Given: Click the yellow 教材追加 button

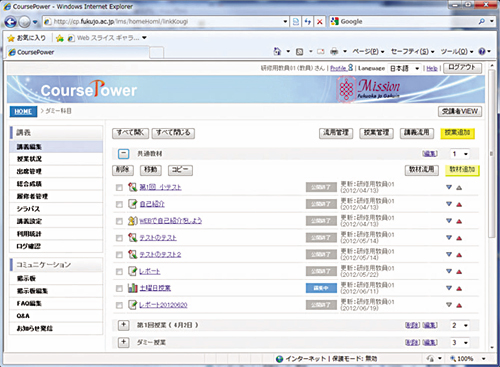Looking at the screenshot, I should click(462, 170).
